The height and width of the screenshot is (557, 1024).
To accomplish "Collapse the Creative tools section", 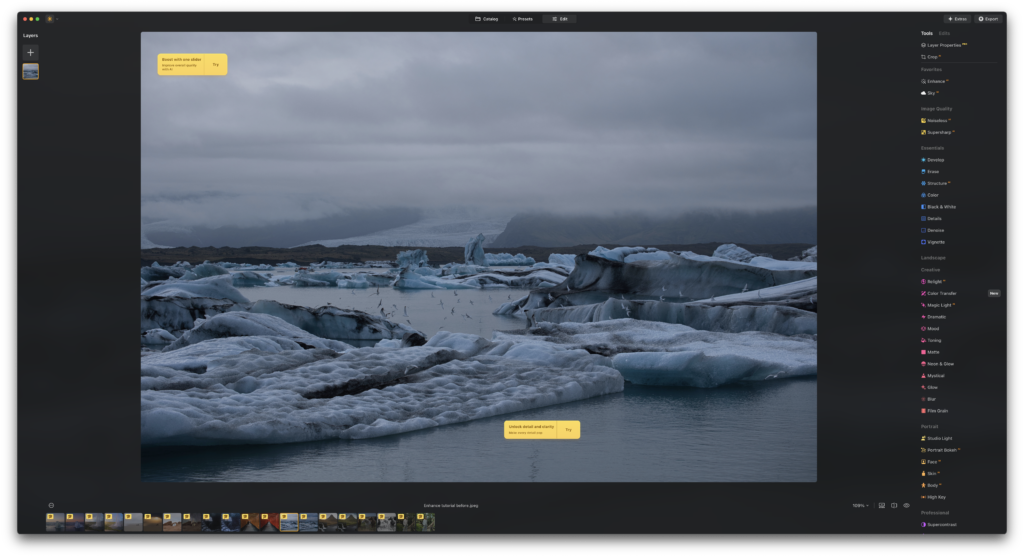I will pos(931,270).
